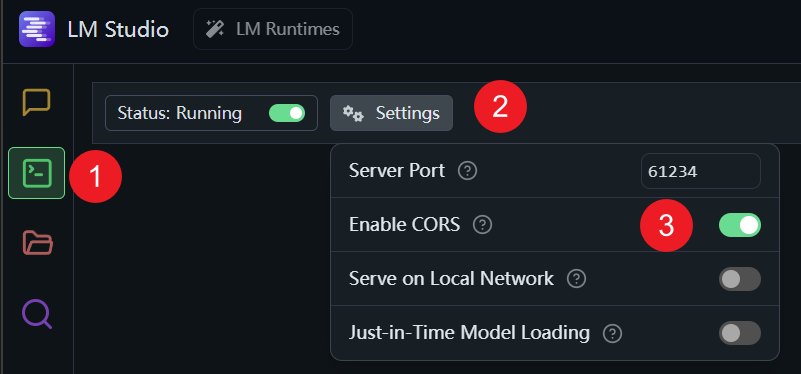The height and width of the screenshot is (374, 801).
Task: Open the Chat sidebar icon
Action: [x=36, y=102]
